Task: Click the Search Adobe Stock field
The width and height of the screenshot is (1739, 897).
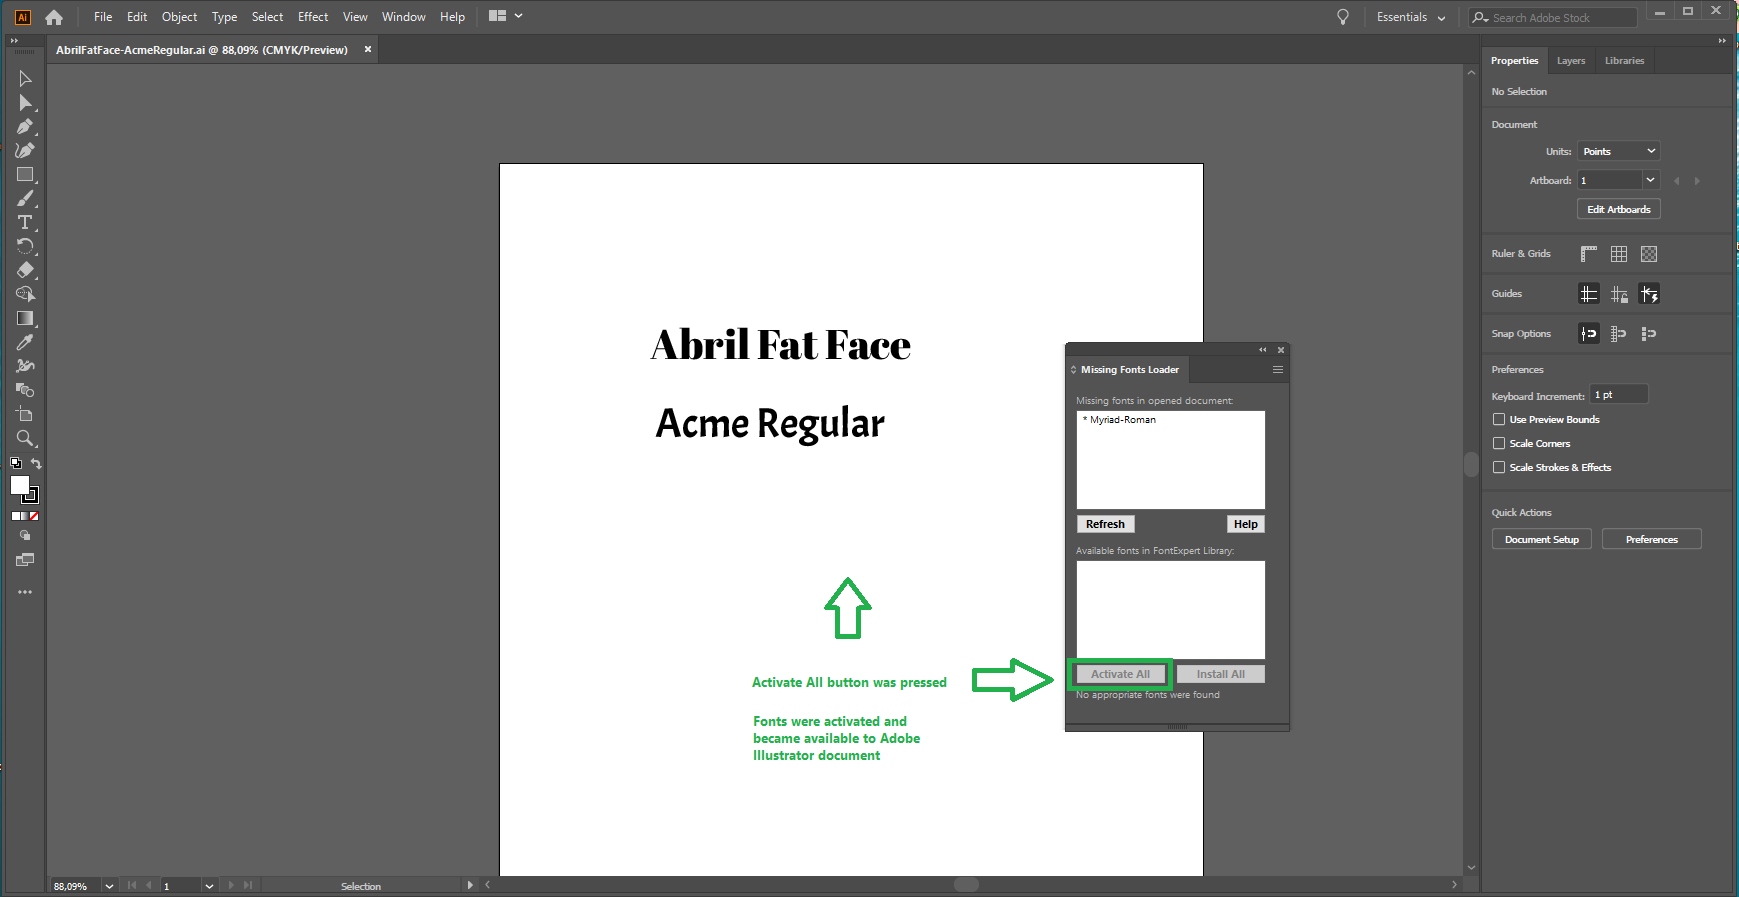Action: coord(1553,17)
